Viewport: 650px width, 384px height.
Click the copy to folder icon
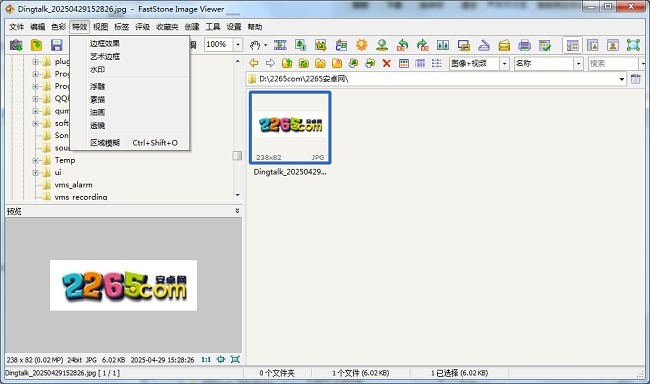354,63
